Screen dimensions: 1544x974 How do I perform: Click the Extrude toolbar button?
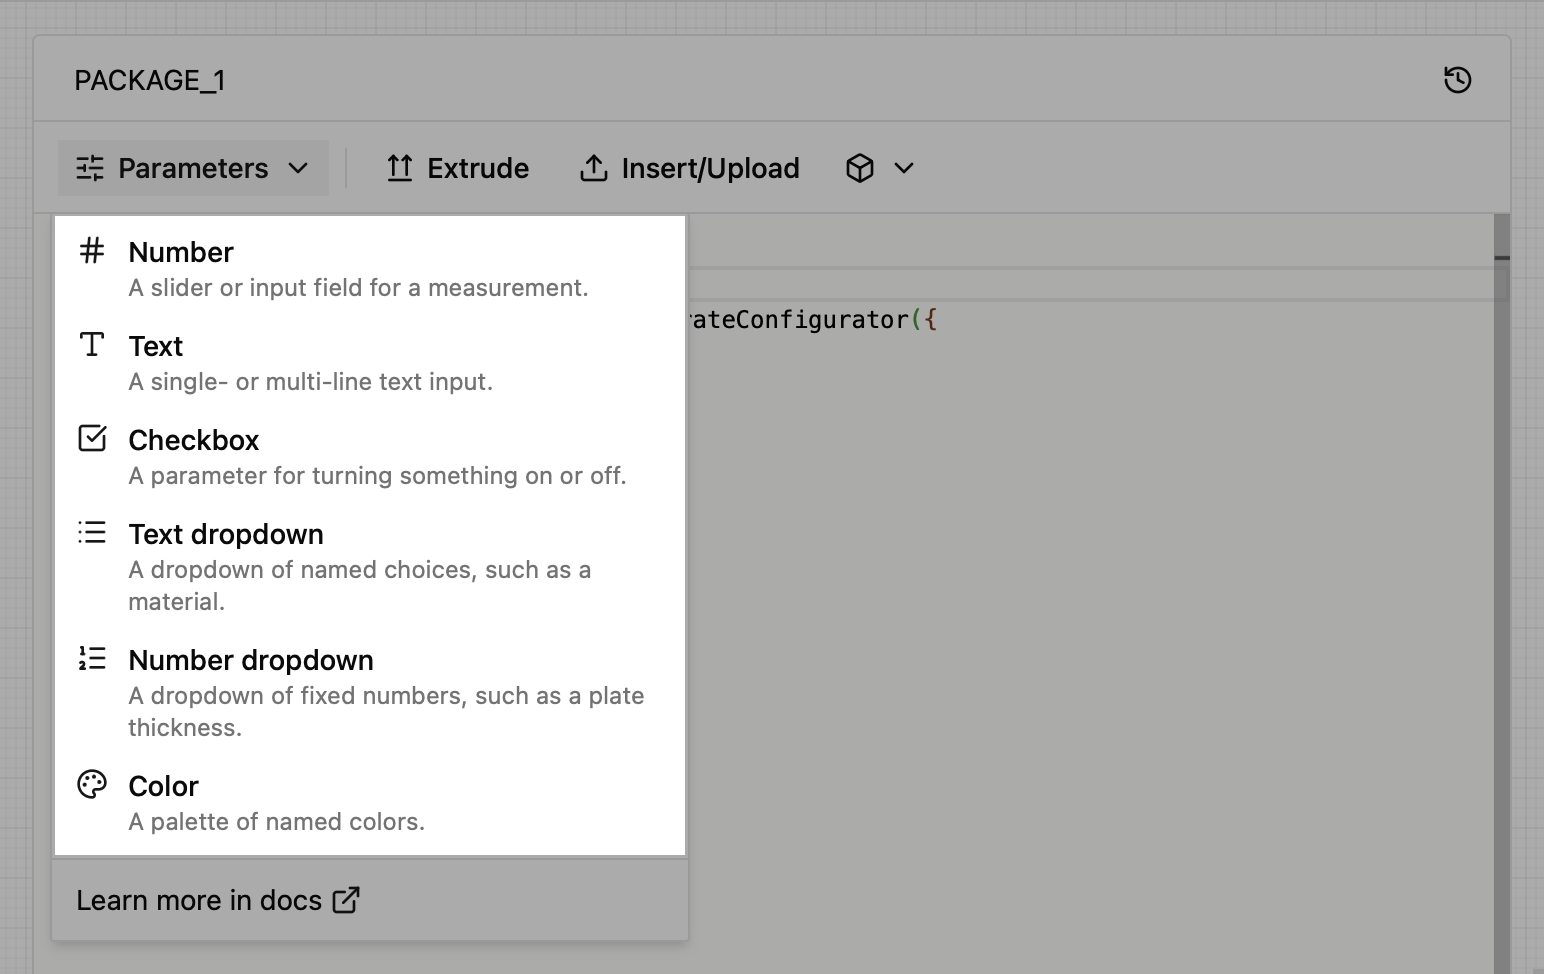coord(457,168)
